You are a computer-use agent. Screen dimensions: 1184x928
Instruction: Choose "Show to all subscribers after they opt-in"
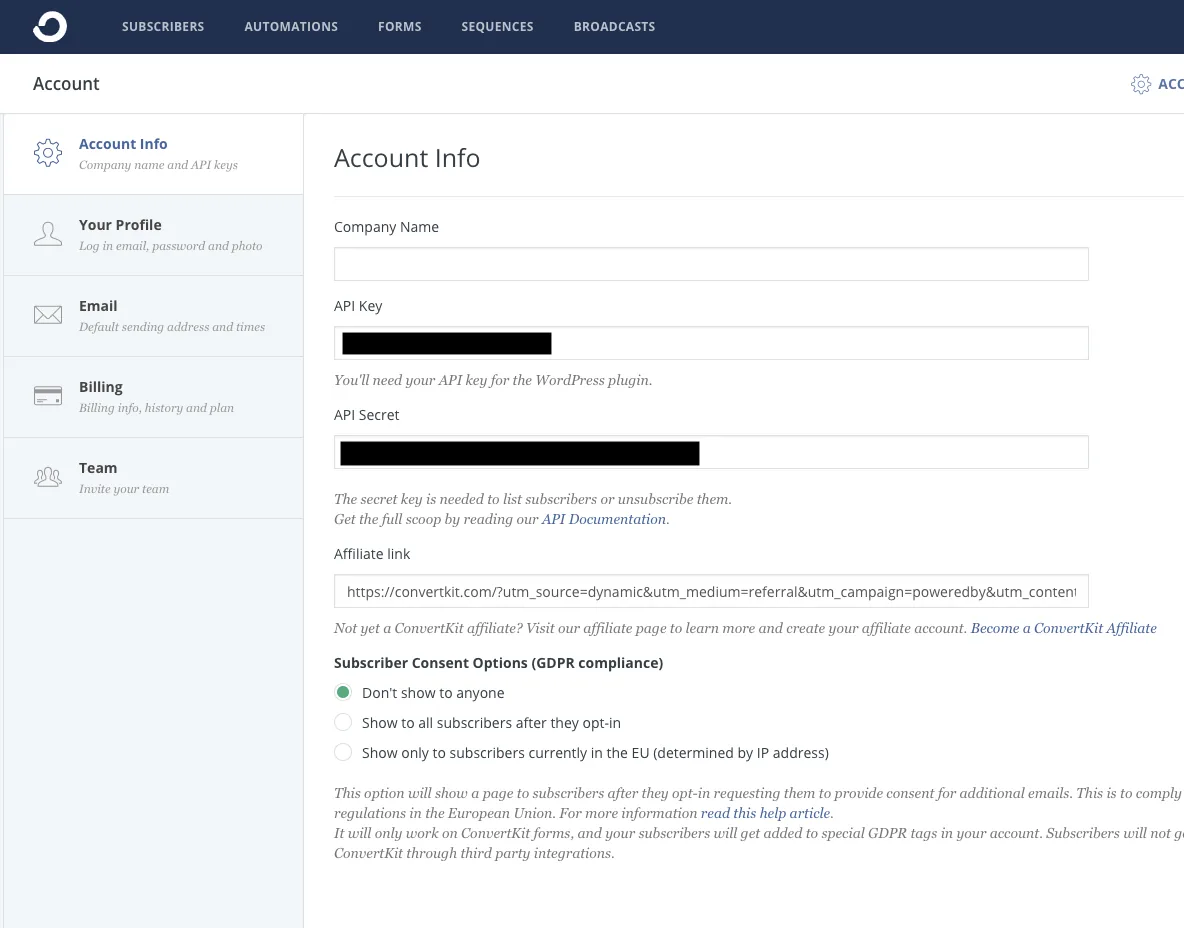(x=343, y=723)
